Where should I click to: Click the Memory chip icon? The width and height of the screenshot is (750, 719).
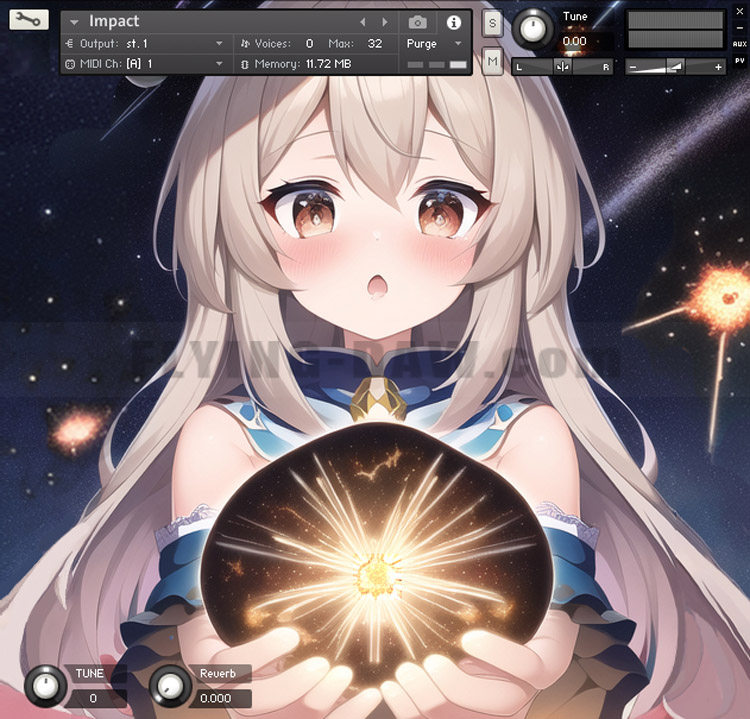(245, 64)
